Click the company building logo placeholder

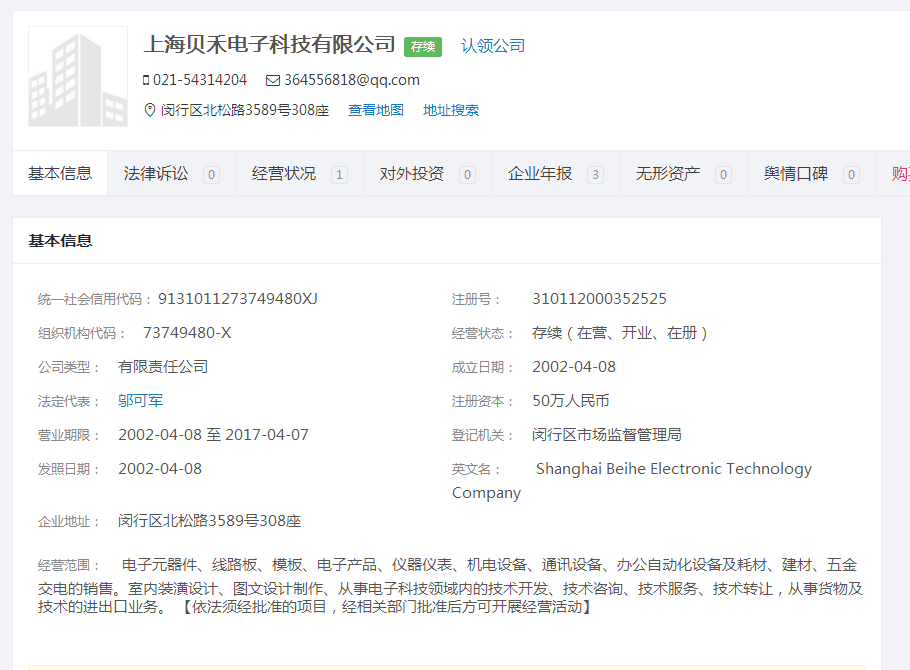click(x=78, y=77)
